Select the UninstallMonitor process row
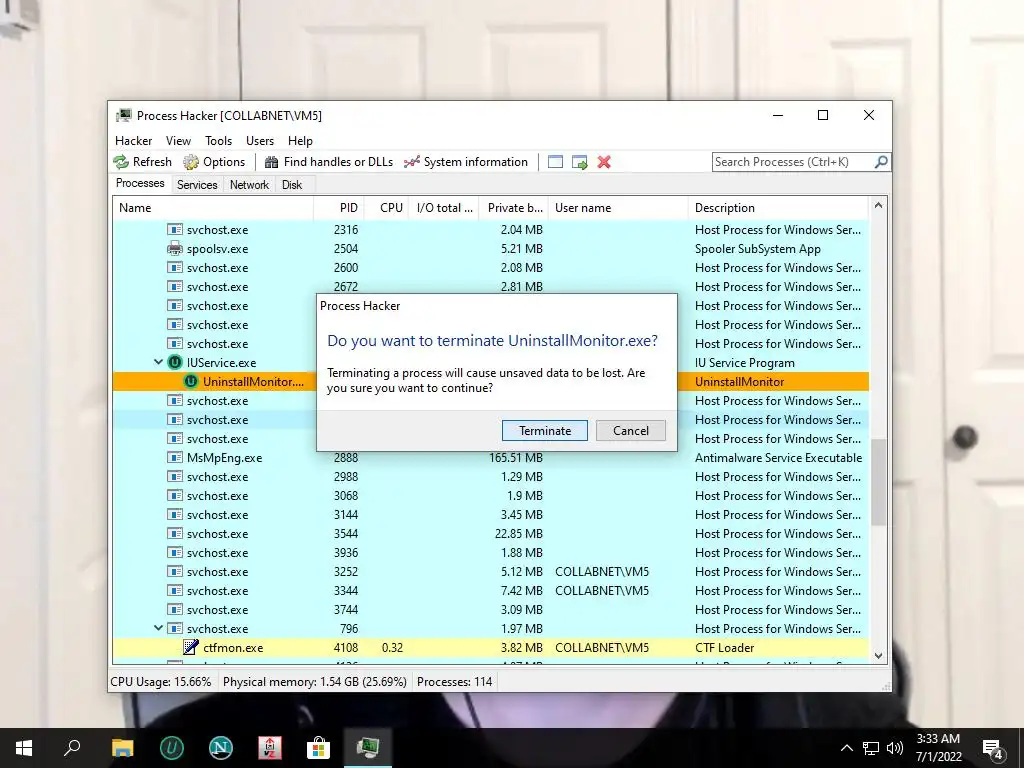Screen dimensions: 1024x768 (491, 381)
